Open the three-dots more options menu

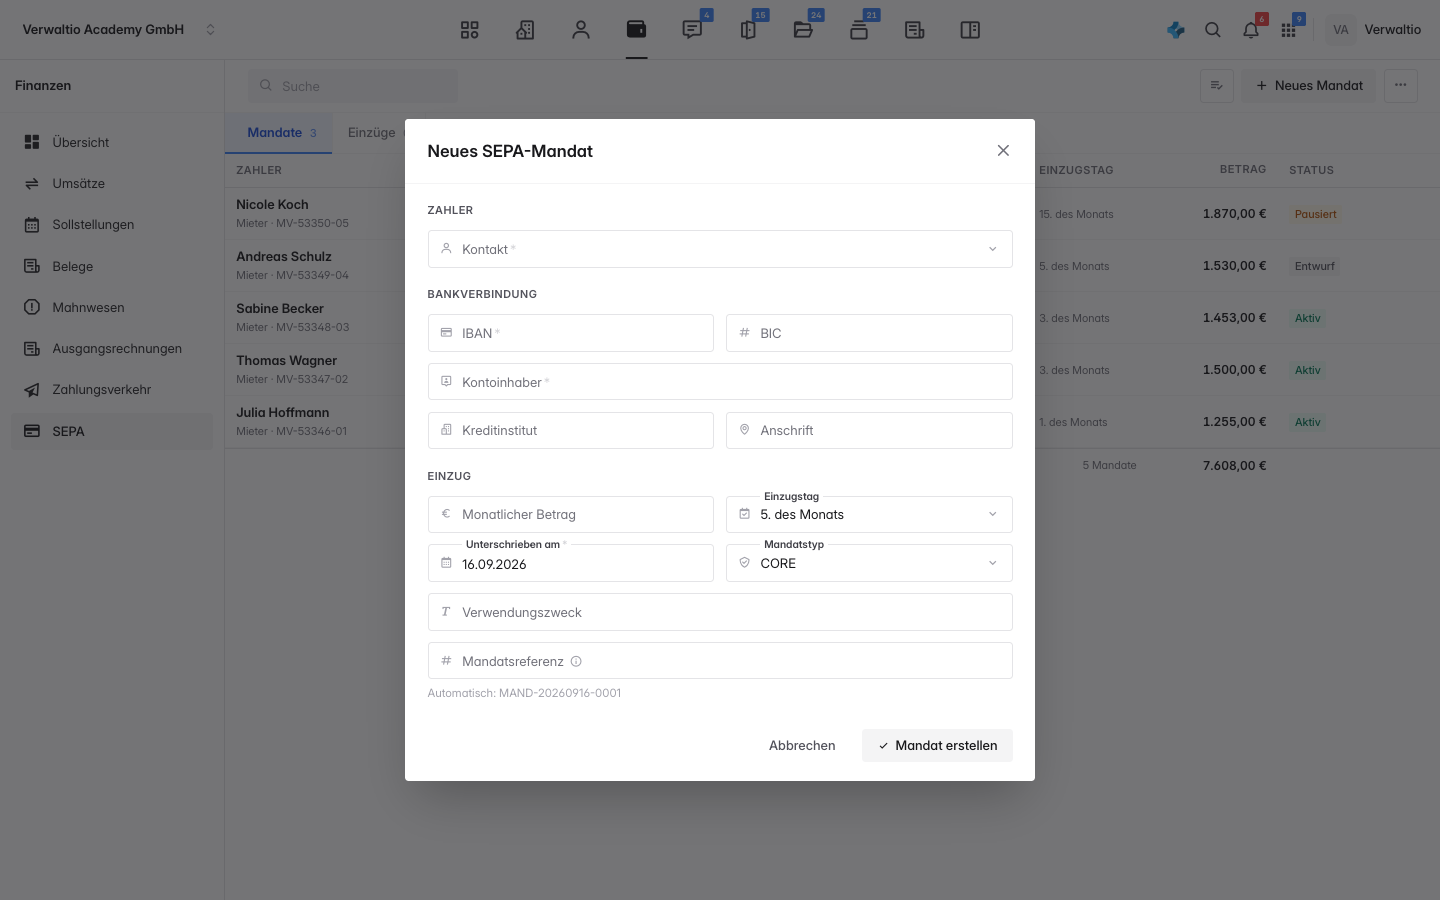1401,85
